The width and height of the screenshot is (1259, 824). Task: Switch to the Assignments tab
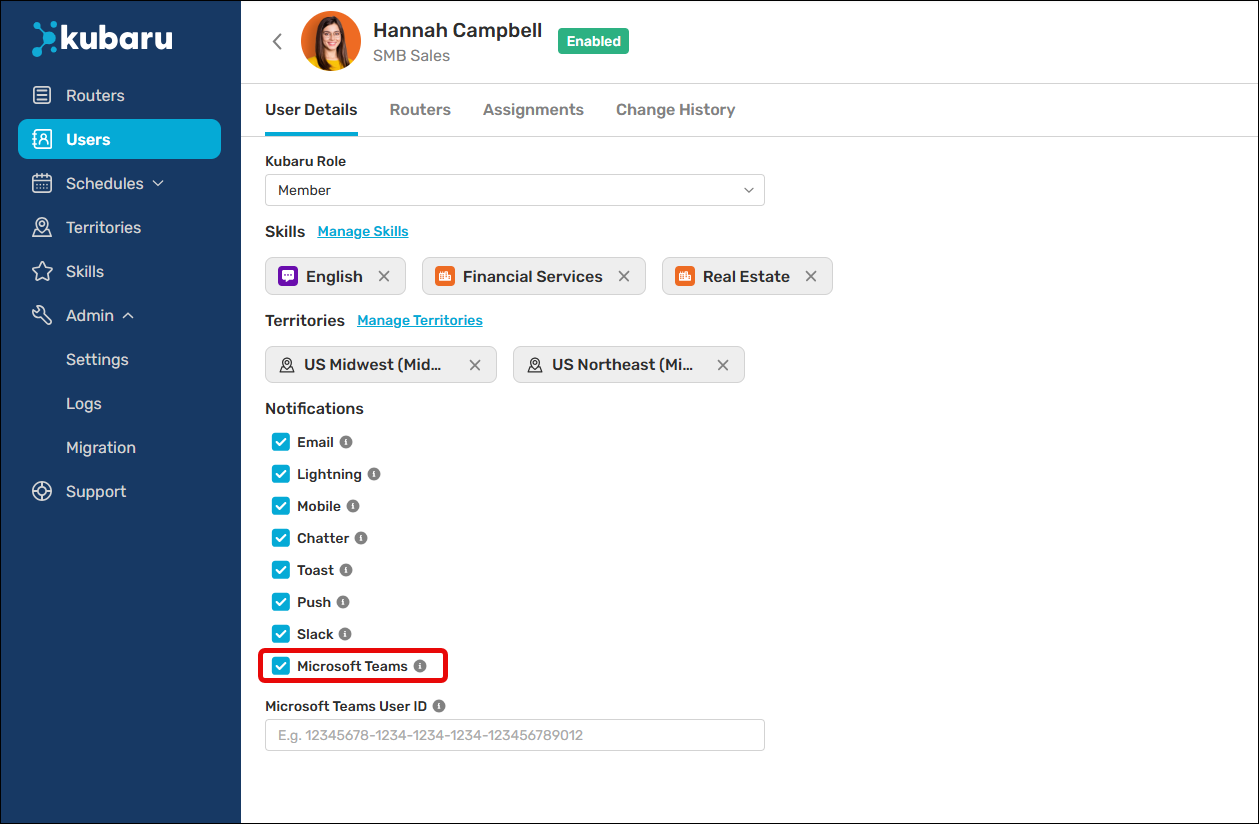[533, 110]
